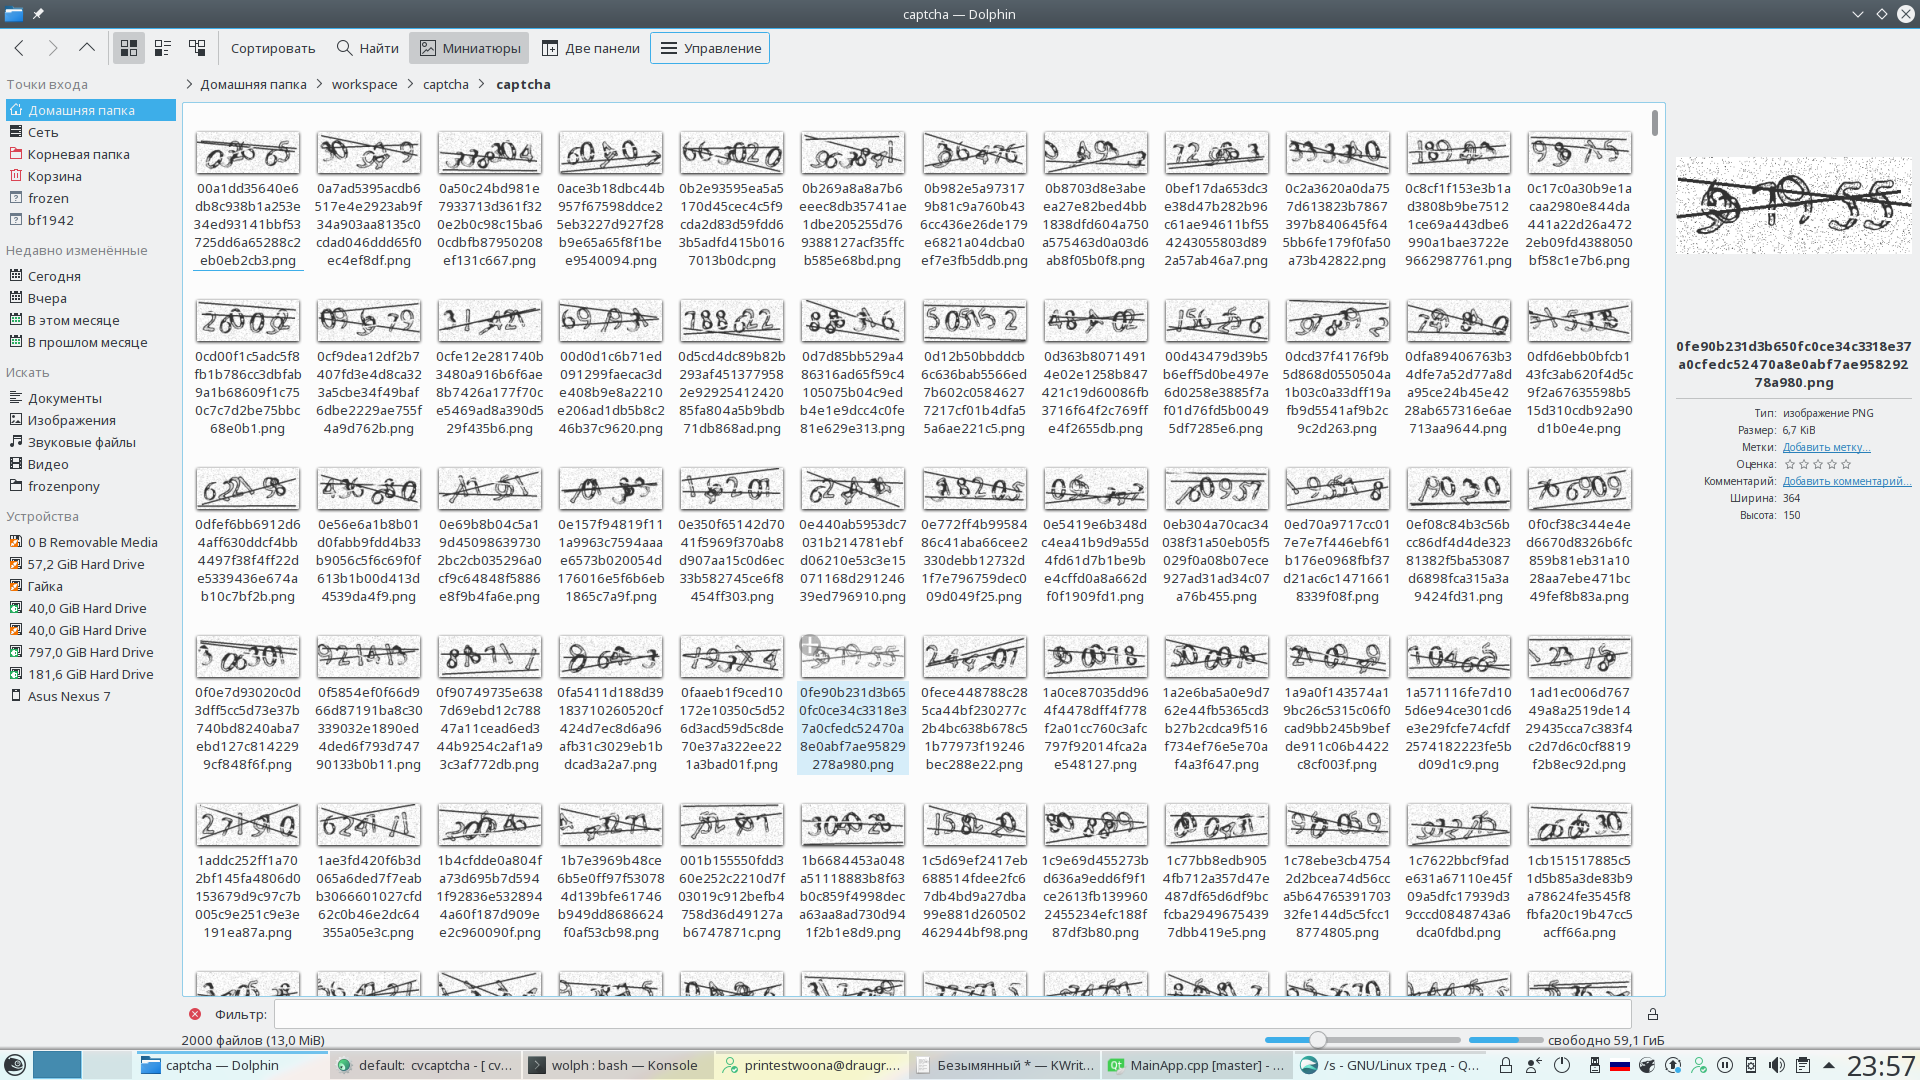Toggle the Две панели split view
Screen dimensions: 1920x1080
[591, 48]
